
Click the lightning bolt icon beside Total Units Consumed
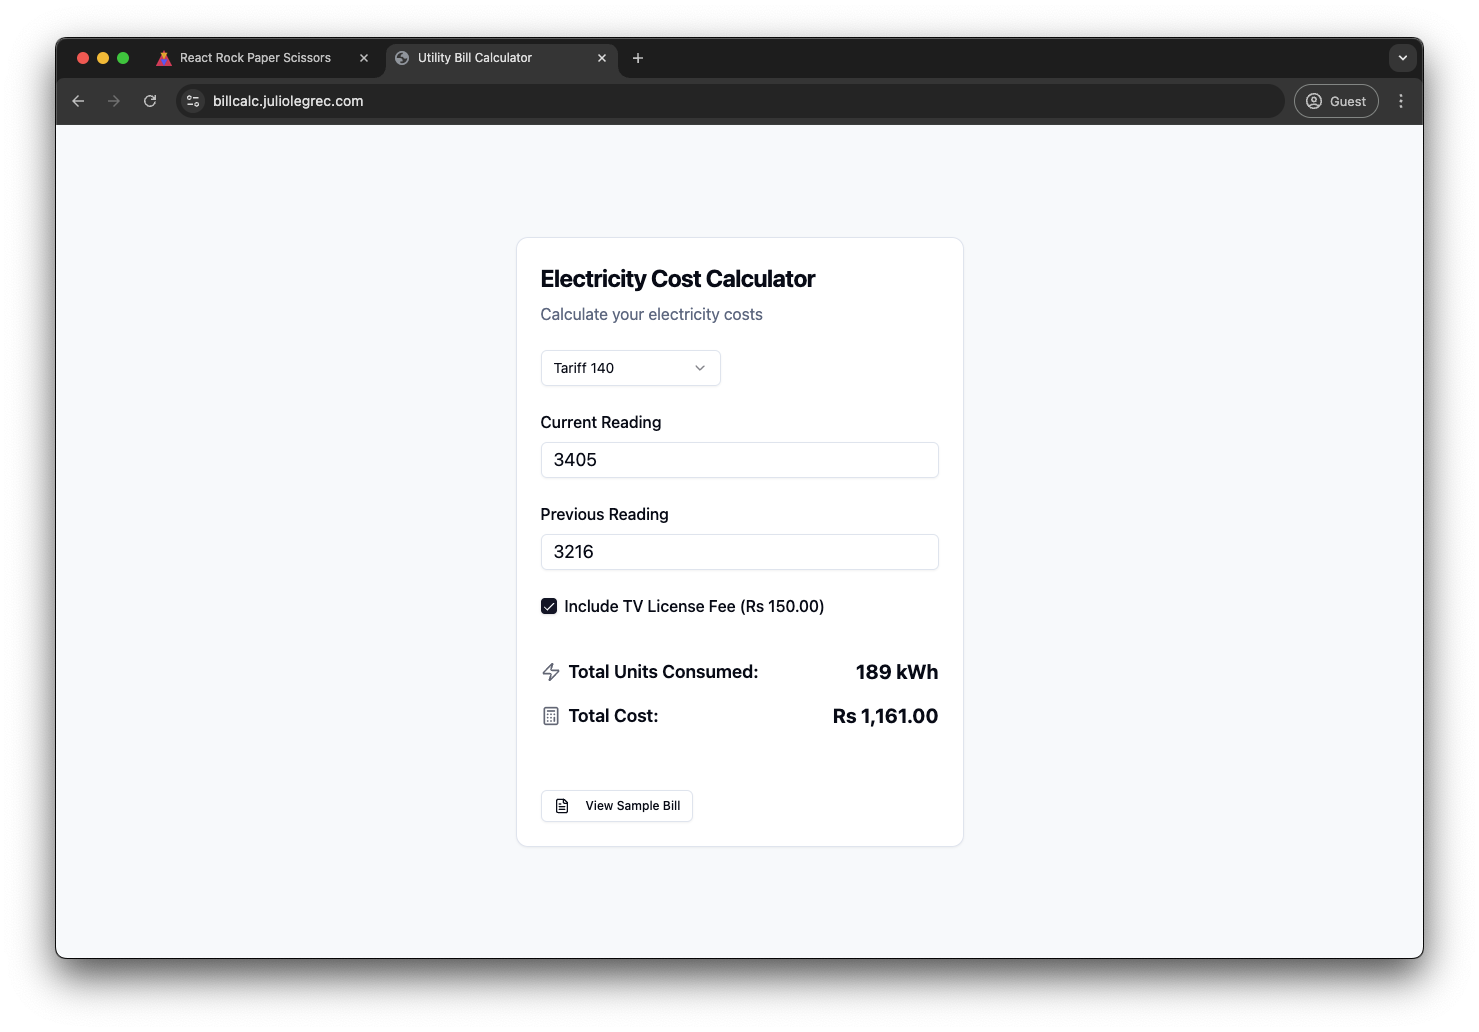551,672
